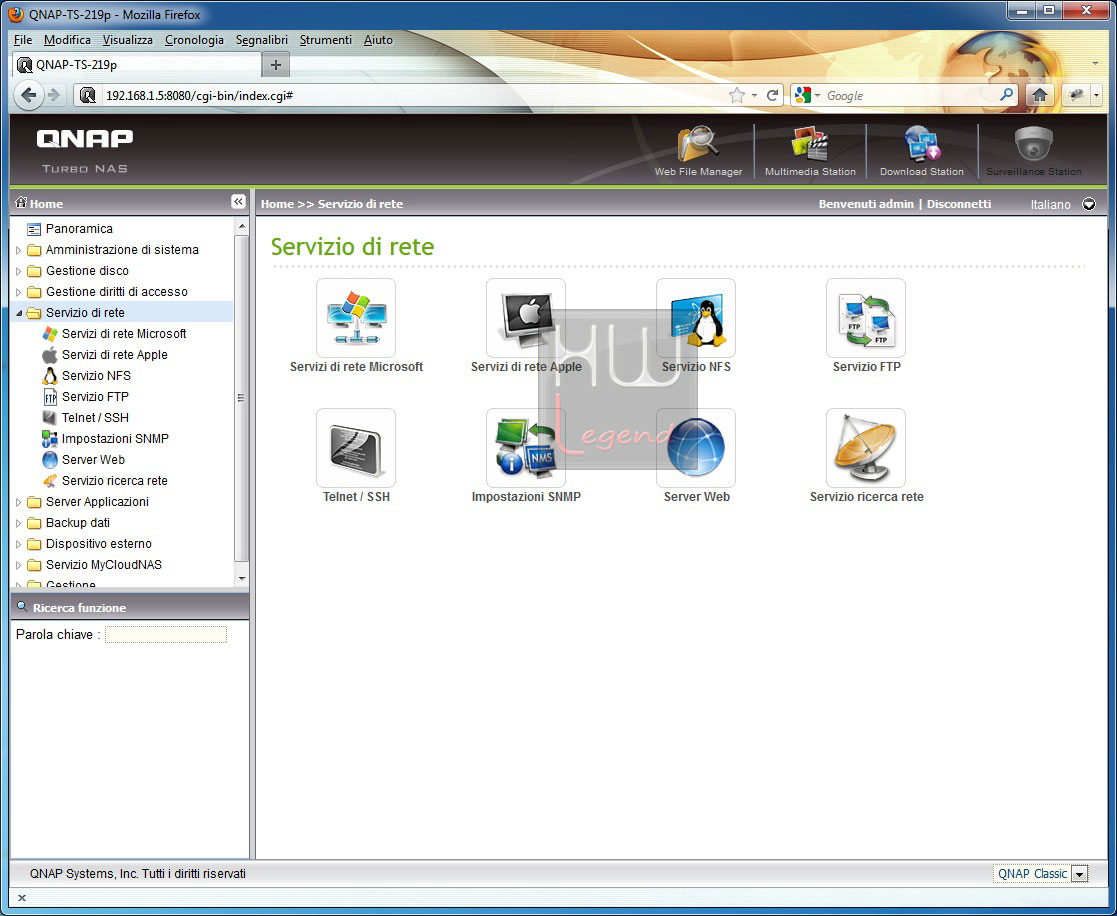Collapse Servizio di rete folder

tap(19, 313)
